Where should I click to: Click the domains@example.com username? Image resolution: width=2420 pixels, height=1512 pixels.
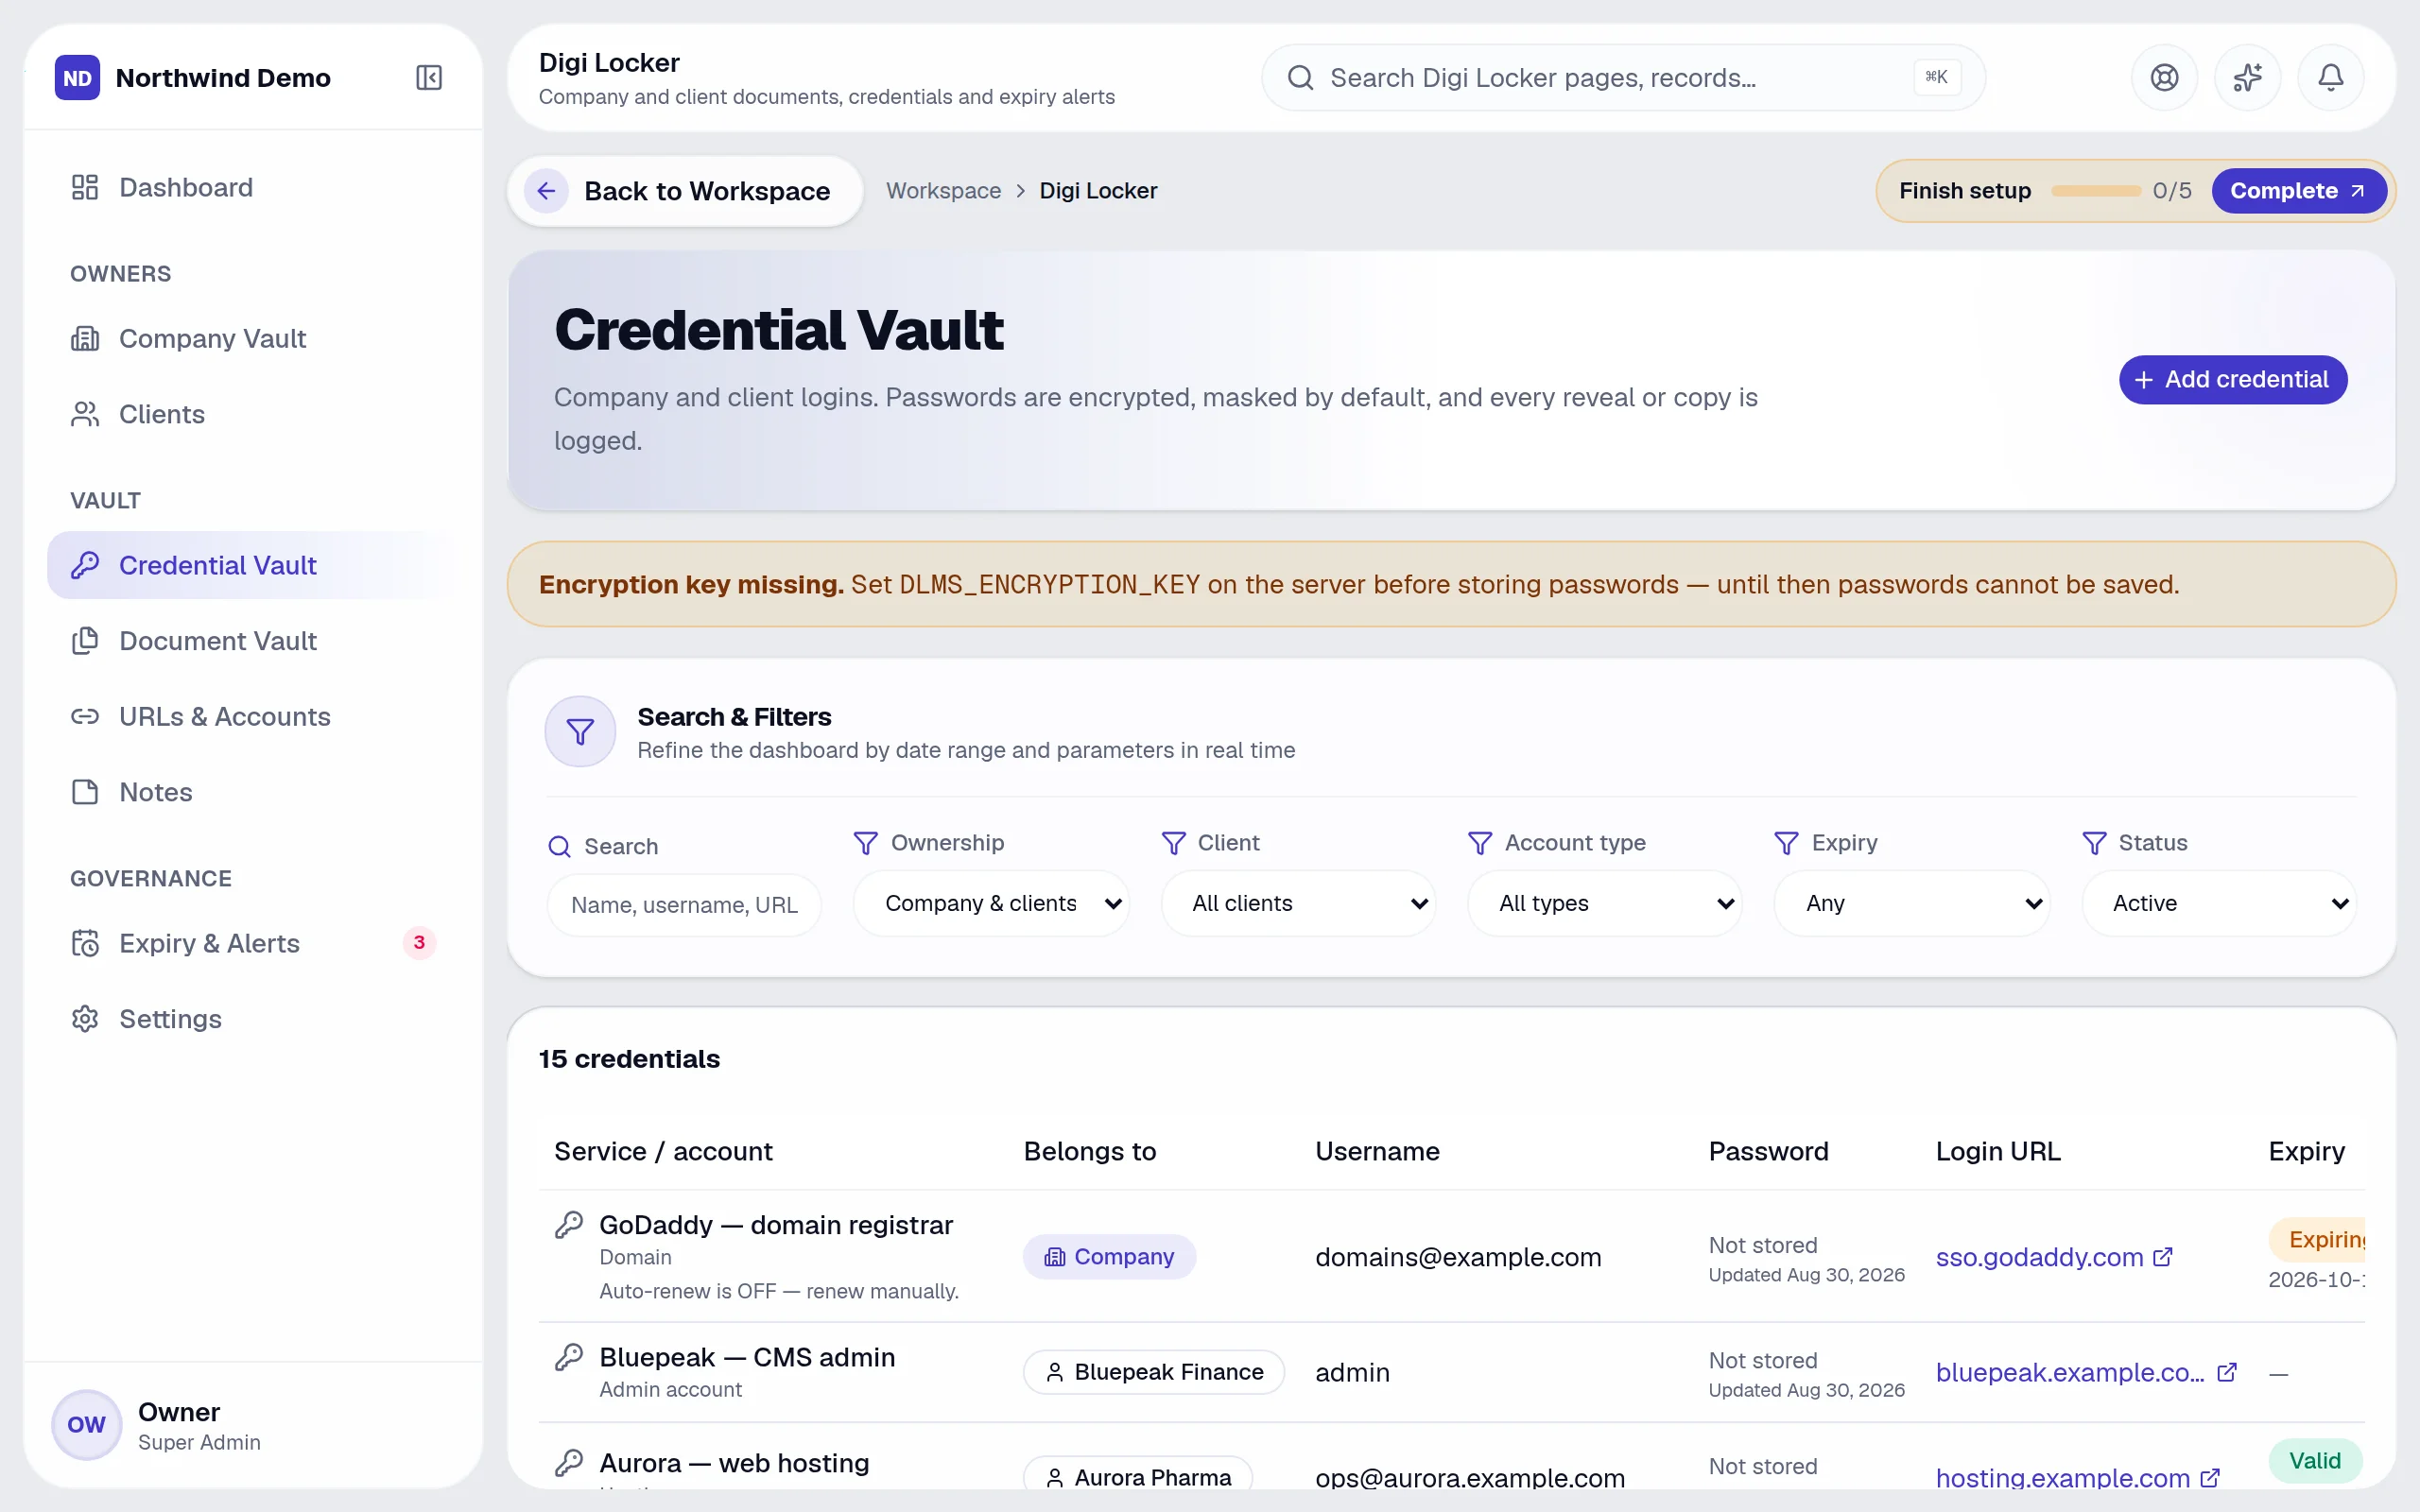click(1458, 1257)
